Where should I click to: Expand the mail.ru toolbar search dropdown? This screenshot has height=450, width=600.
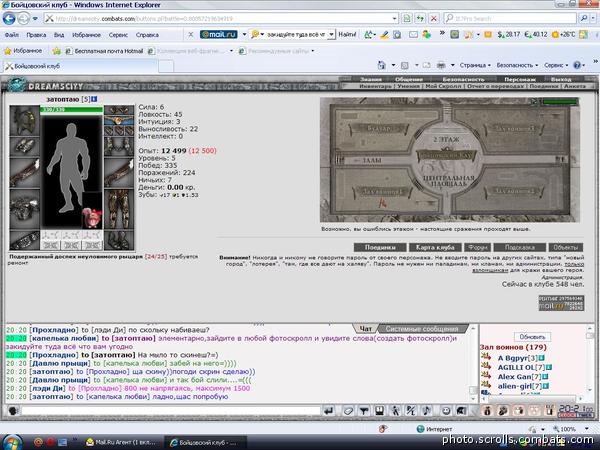pos(331,34)
